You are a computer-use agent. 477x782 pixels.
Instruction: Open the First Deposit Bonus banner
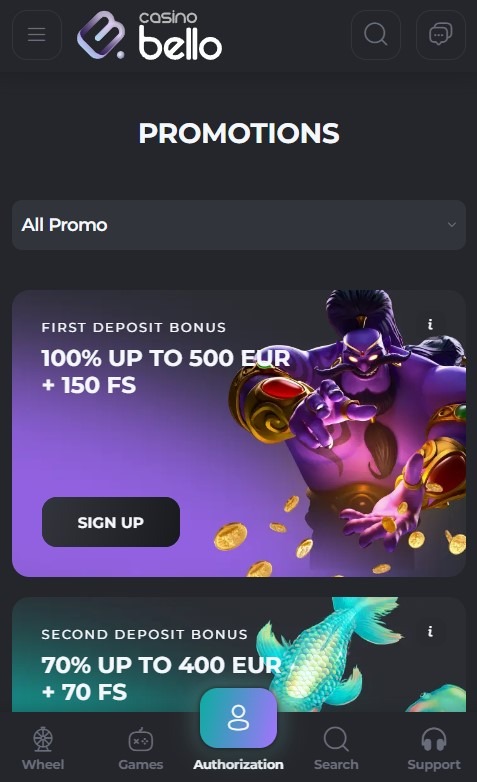pyautogui.click(x=238, y=433)
